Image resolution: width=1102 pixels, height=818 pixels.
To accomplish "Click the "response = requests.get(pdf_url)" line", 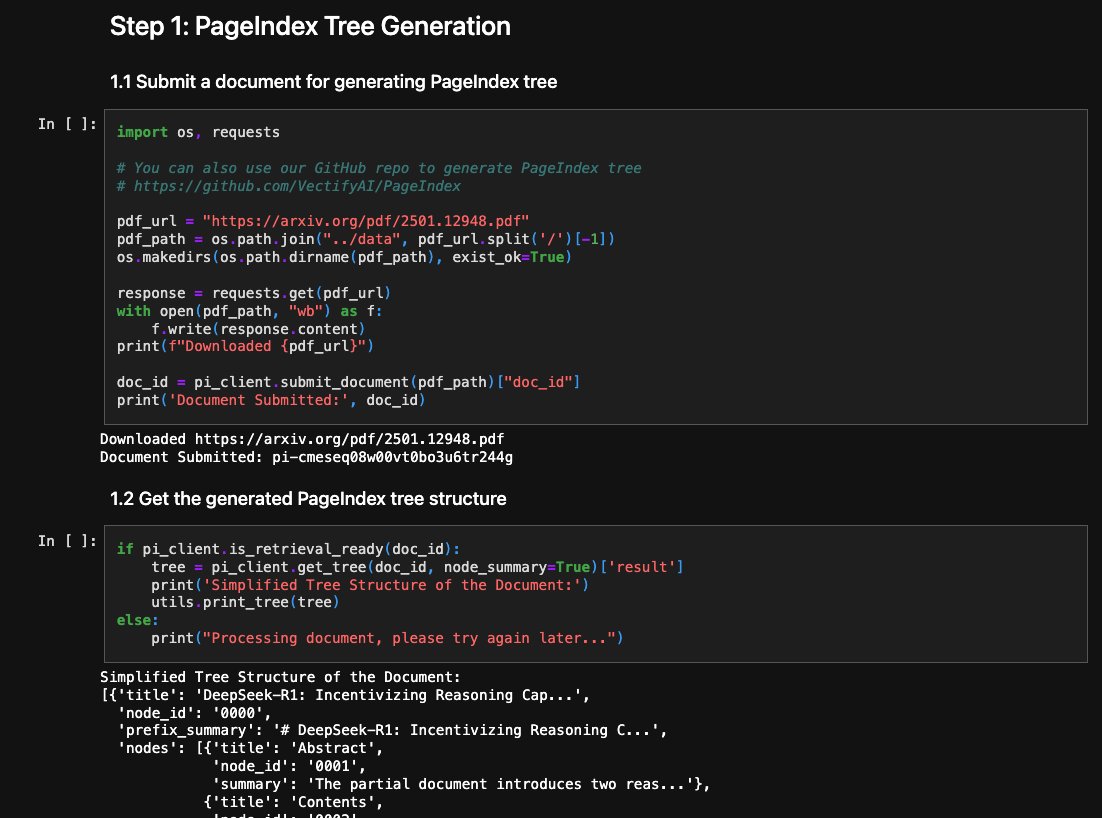I will (x=253, y=293).
